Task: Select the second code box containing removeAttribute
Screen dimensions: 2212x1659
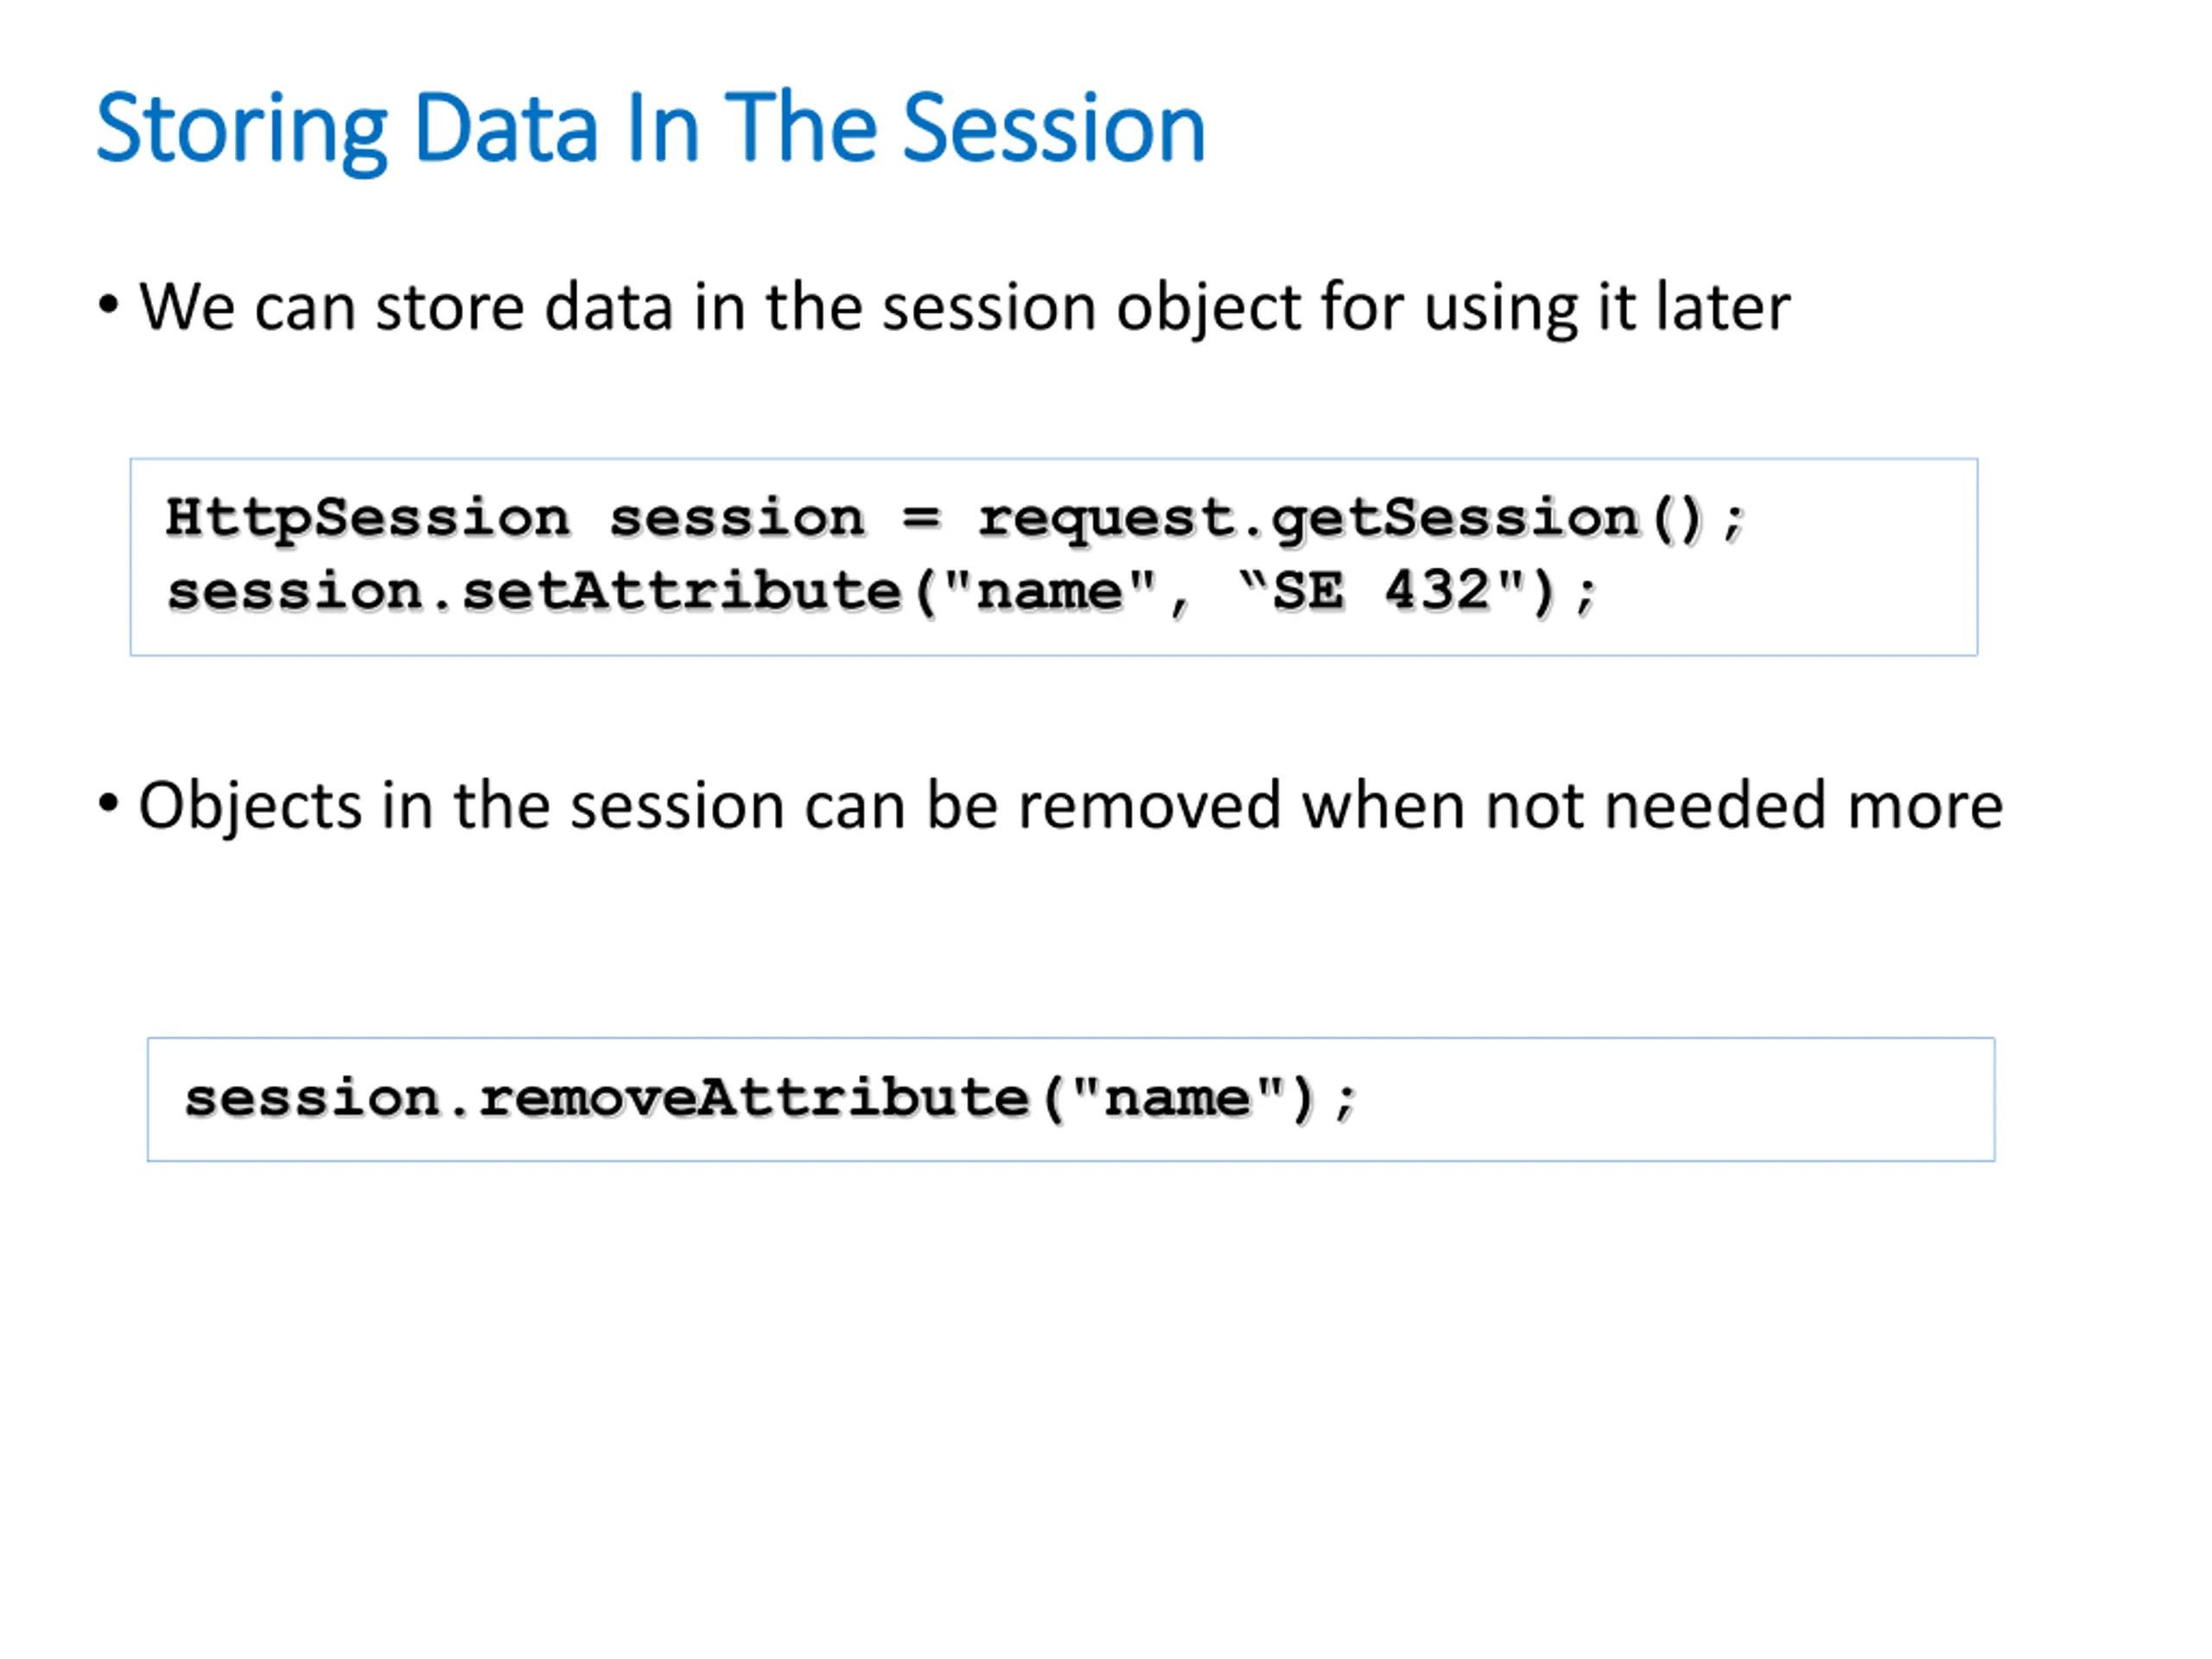Action: click(x=1071, y=1099)
